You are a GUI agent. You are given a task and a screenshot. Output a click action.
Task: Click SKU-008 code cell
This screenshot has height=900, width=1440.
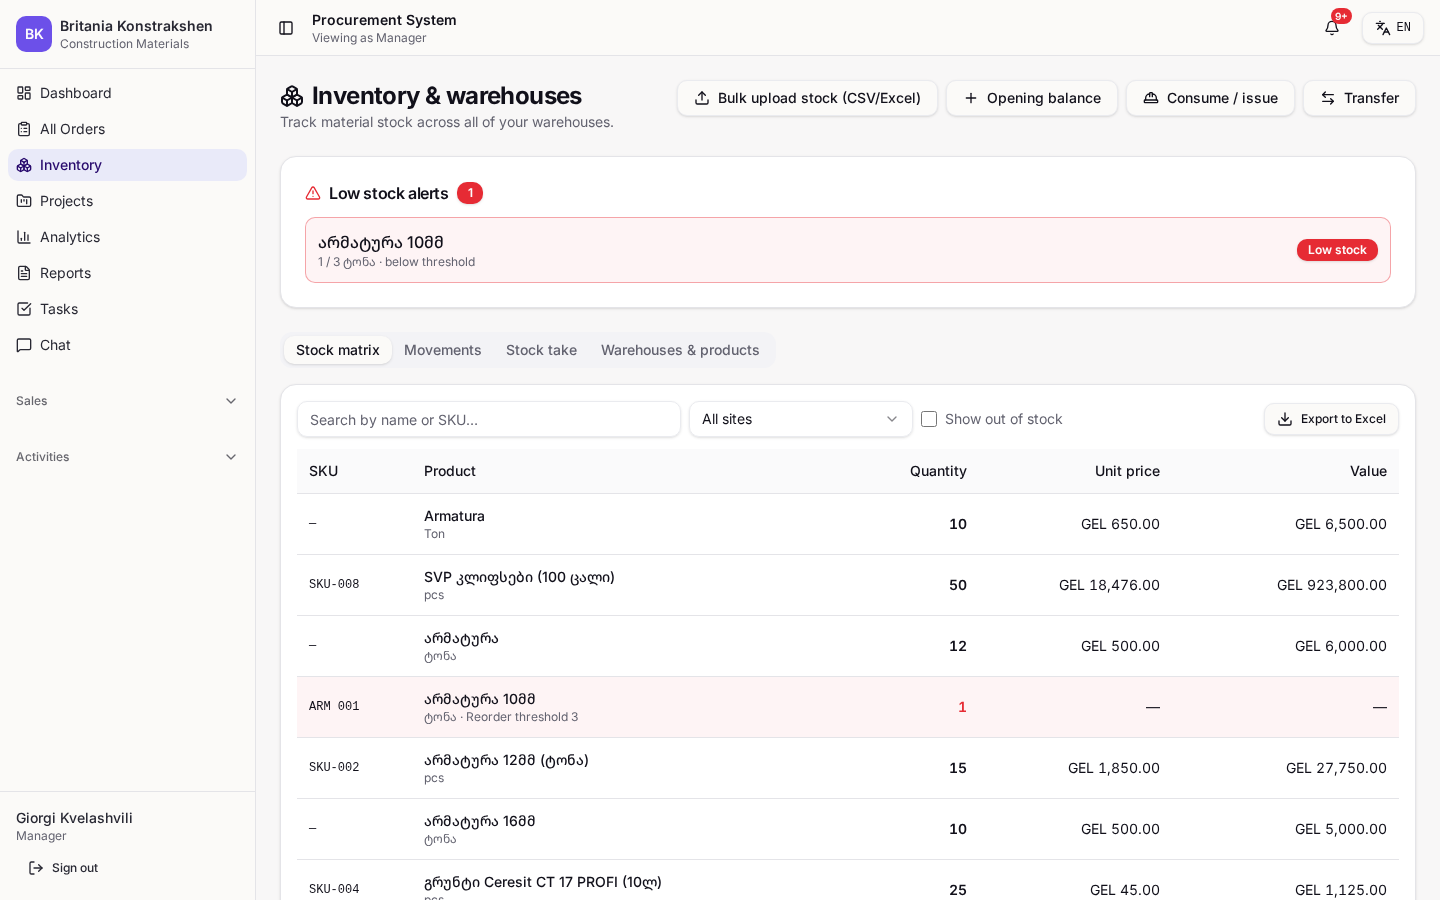(334, 585)
